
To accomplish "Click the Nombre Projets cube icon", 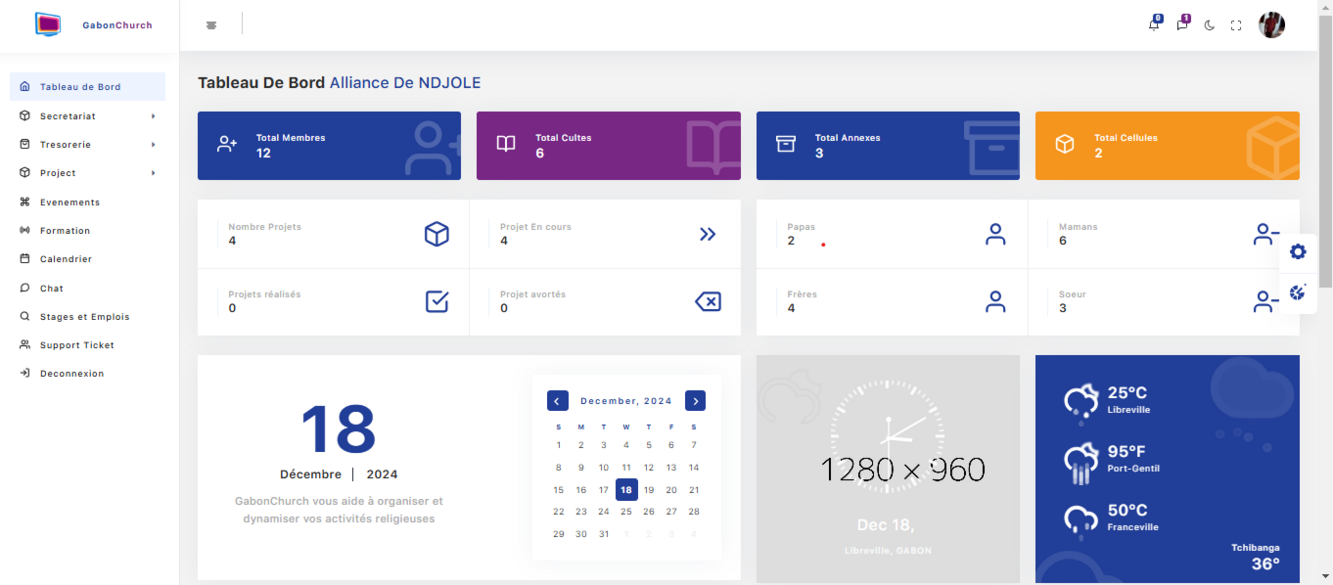I will point(437,234).
